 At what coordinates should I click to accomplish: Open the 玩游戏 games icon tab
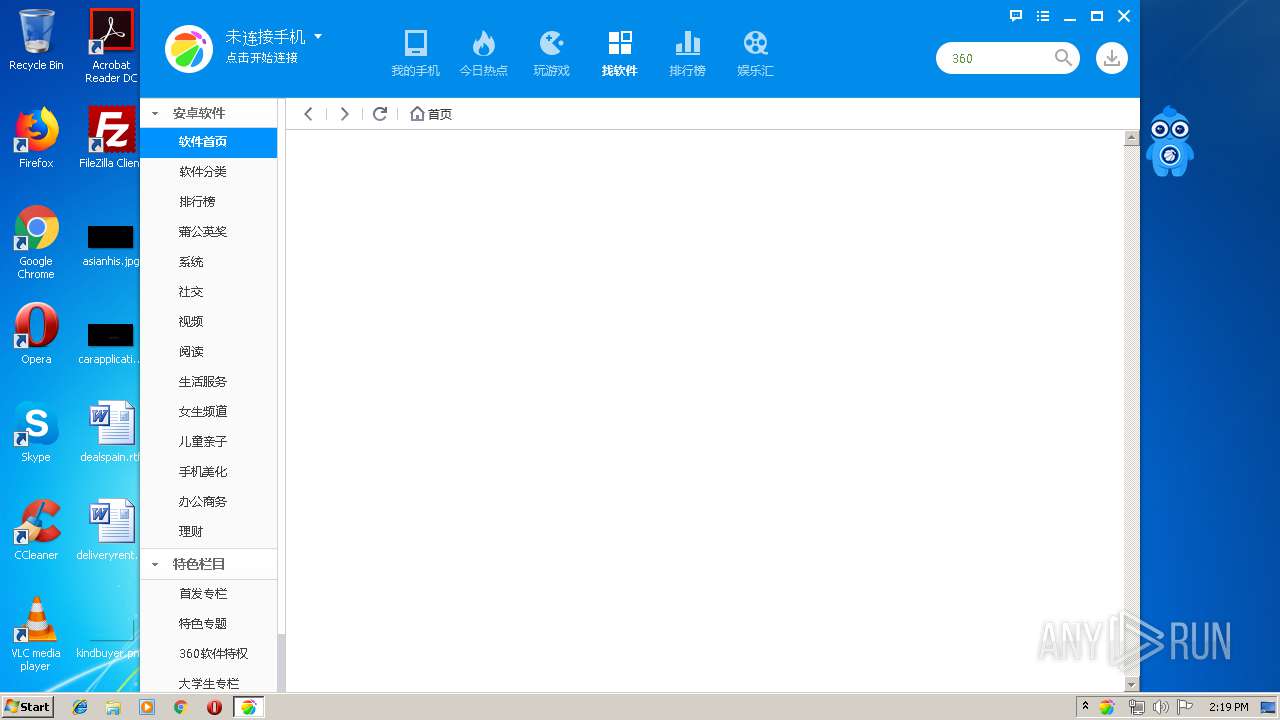(552, 43)
